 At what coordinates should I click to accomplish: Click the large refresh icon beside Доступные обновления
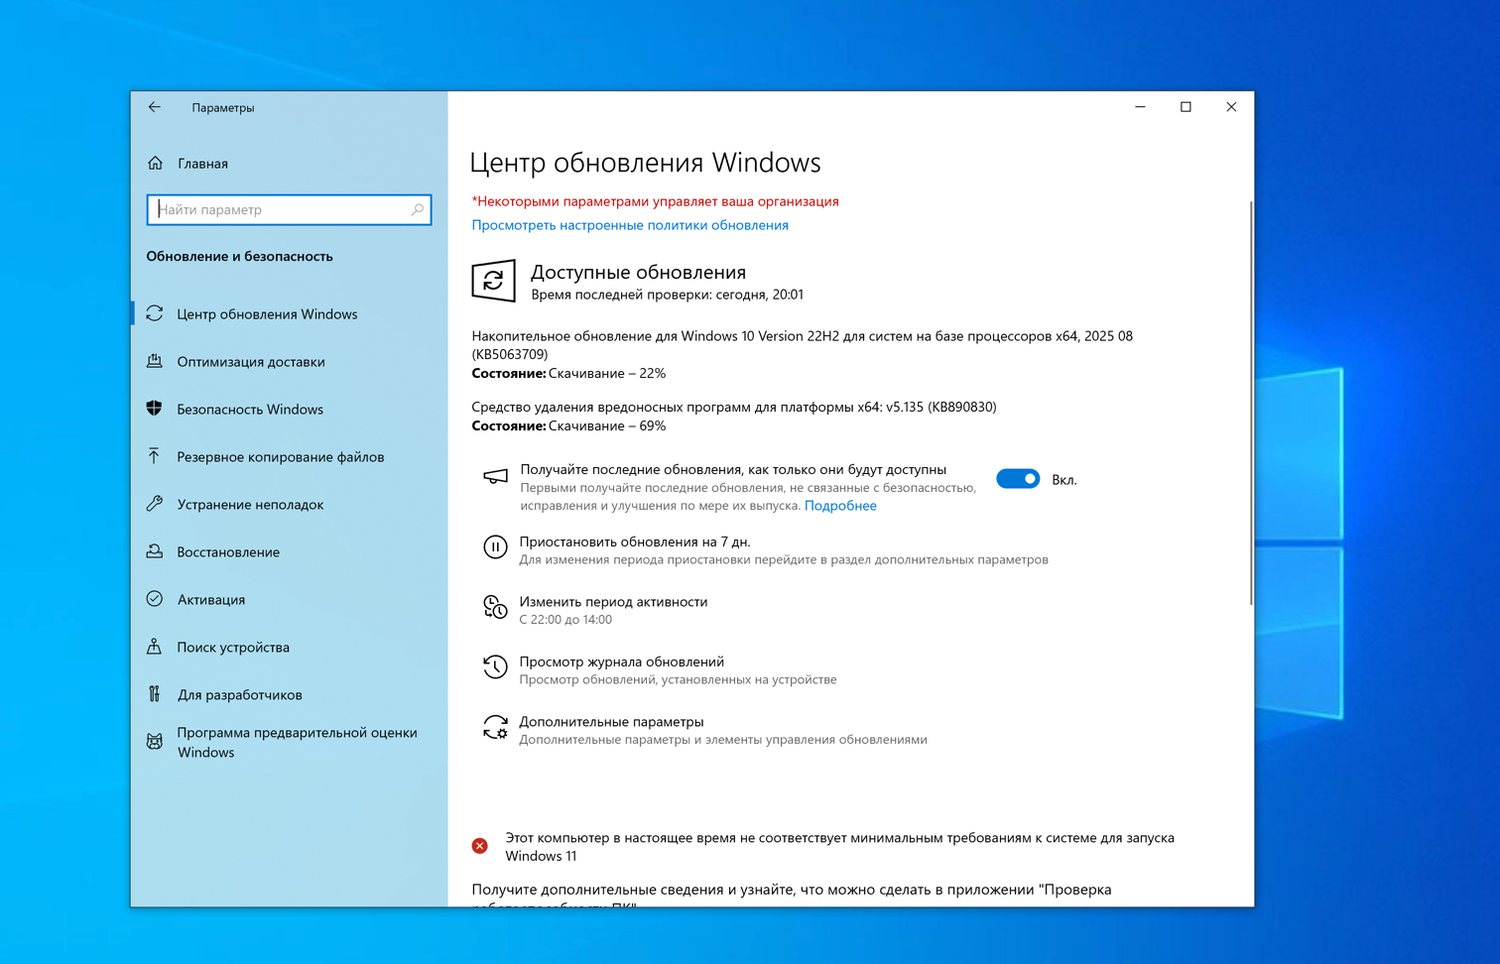tap(493, 281)
